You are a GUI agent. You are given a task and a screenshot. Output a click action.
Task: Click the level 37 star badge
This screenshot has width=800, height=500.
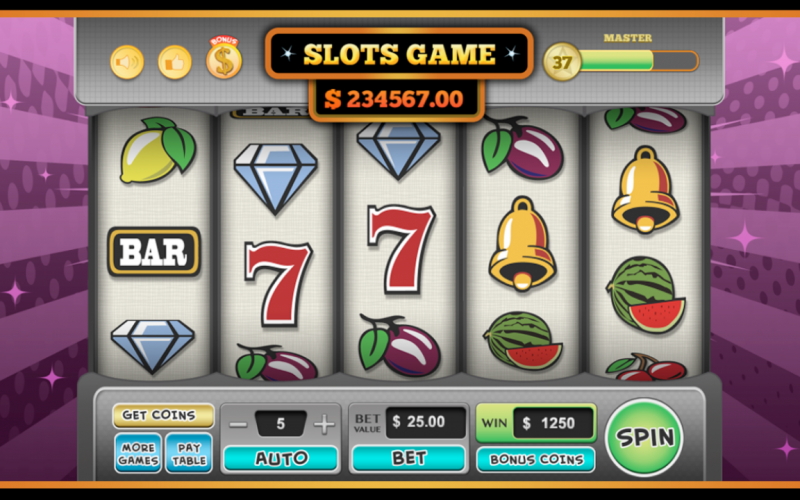[562, 62]
